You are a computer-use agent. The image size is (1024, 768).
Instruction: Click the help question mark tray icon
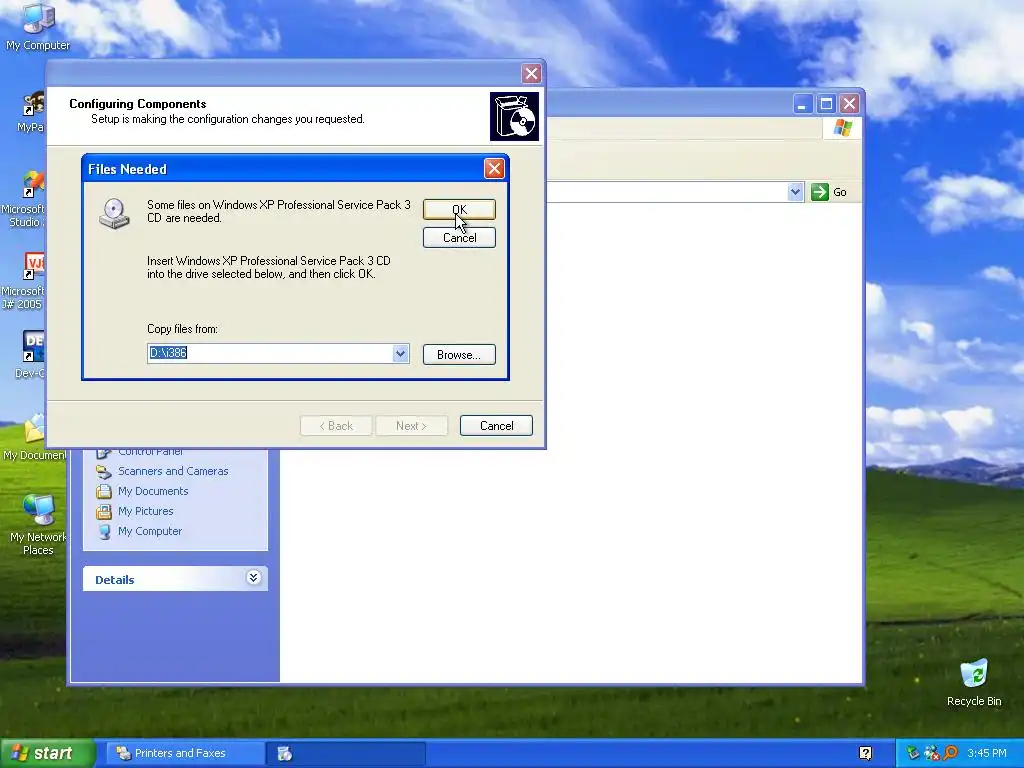865,753
